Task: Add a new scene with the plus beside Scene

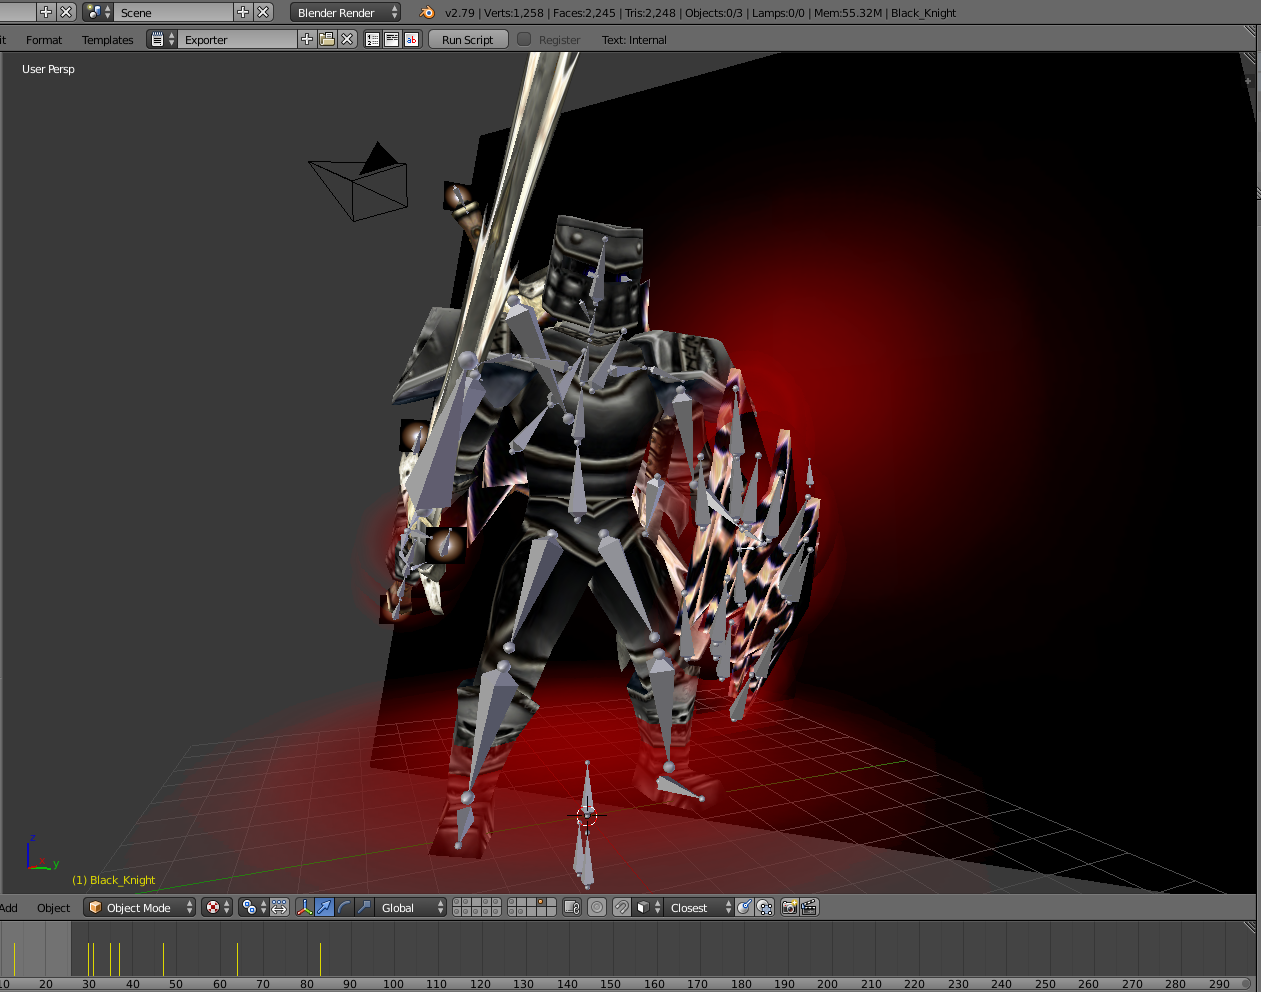Action: pyautogui.click(x=243, y=12)
